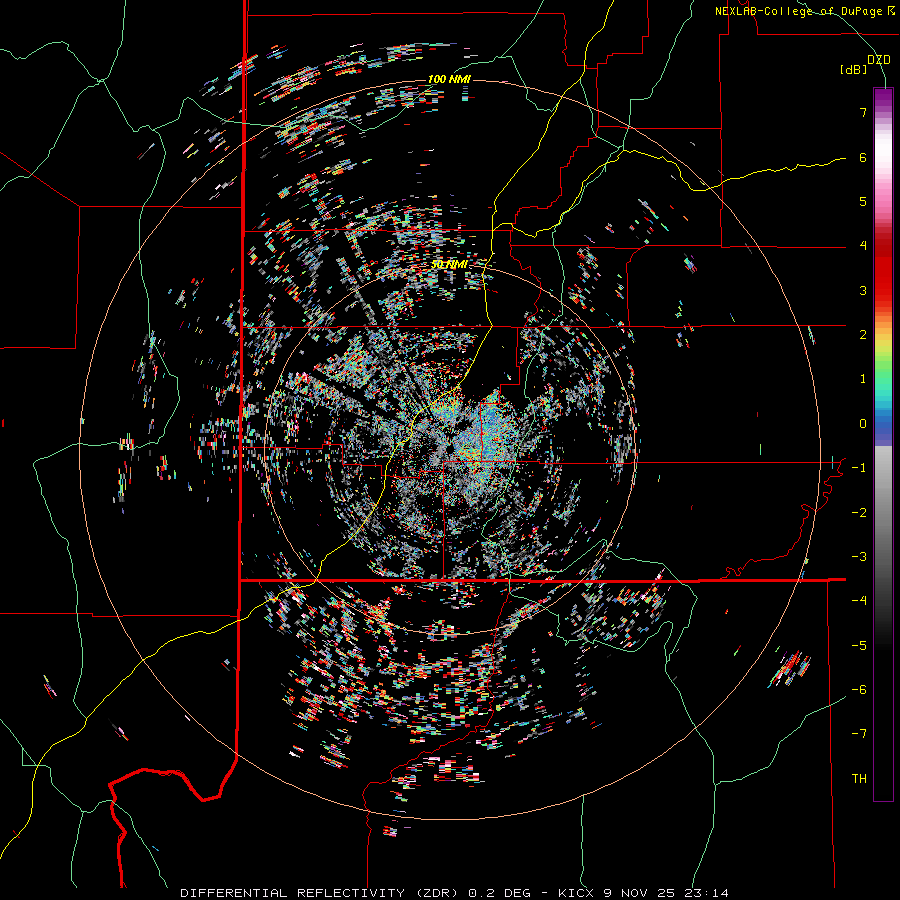Click the -1 value on the color scale
This screenshot has width=900, height=900.
tap(859, 468)
